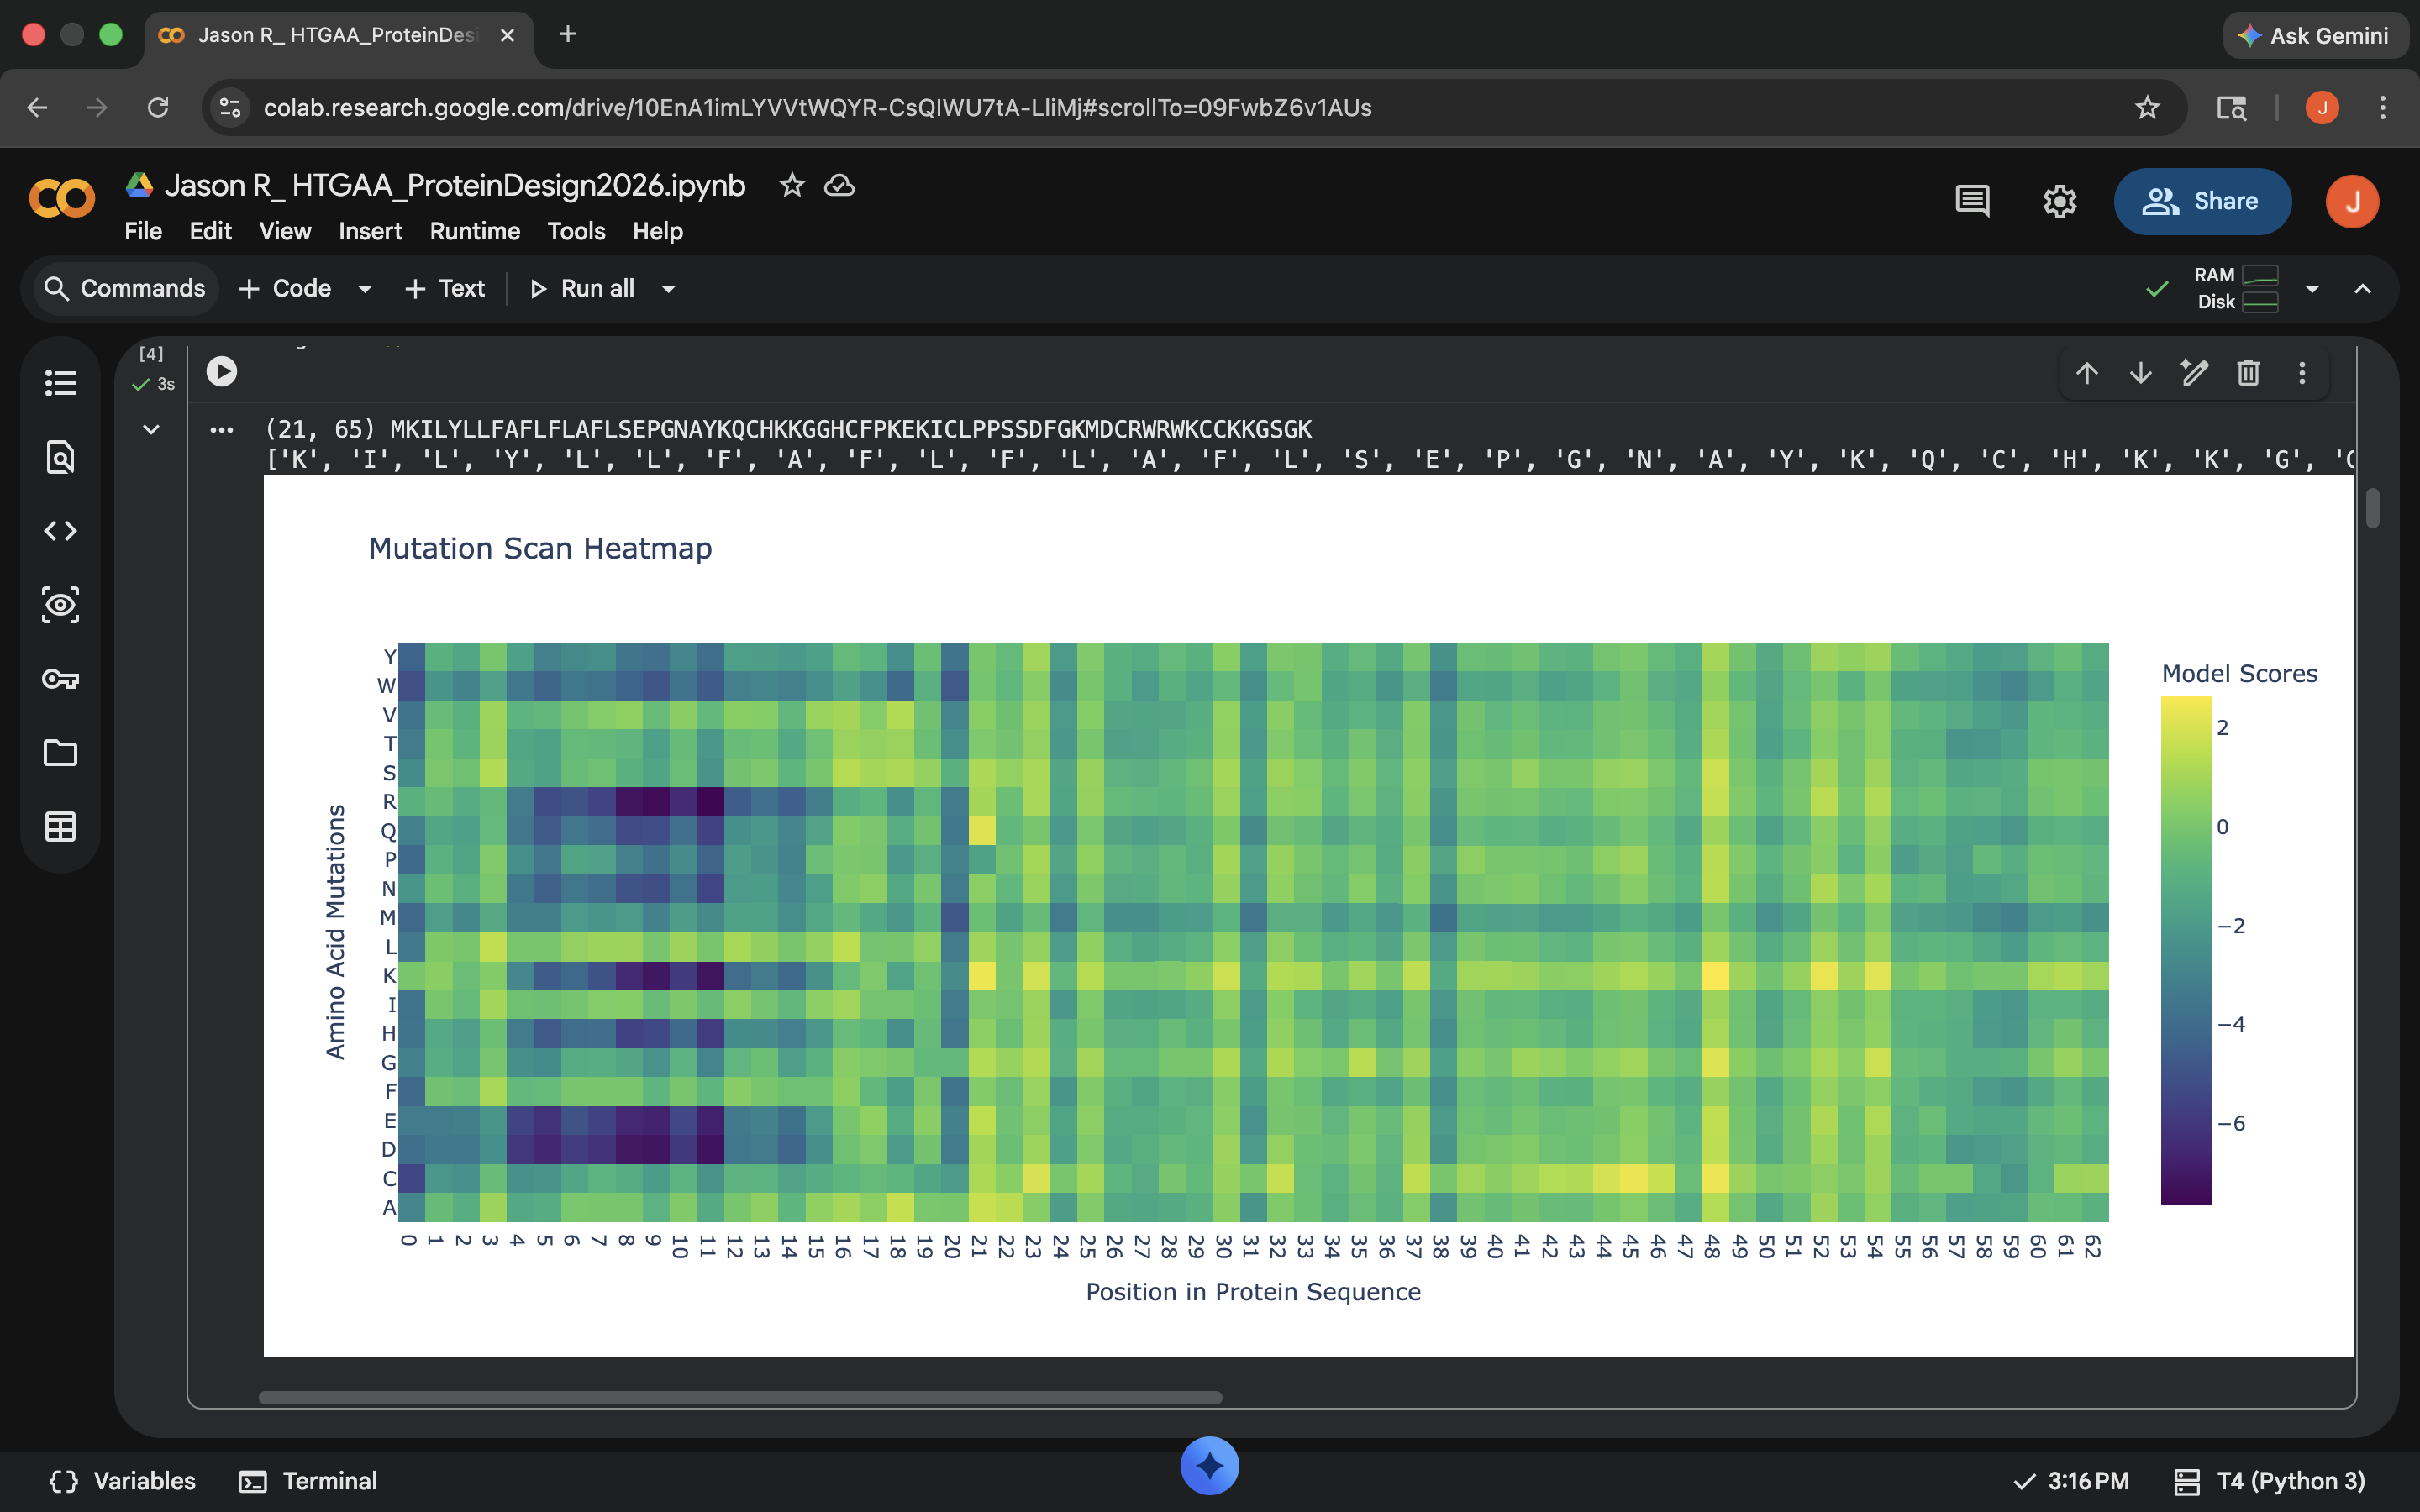This screenshot has width=2420, height=1512.
Task: Open the Table of contents sidebar icon
Action: (x=60, y=383)
